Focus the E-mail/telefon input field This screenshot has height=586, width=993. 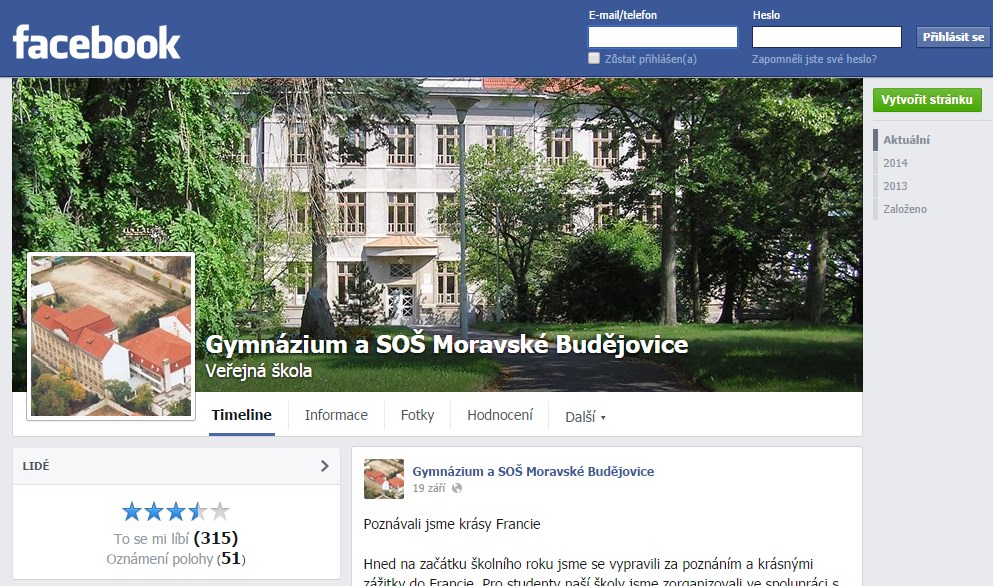pos(663,37)
